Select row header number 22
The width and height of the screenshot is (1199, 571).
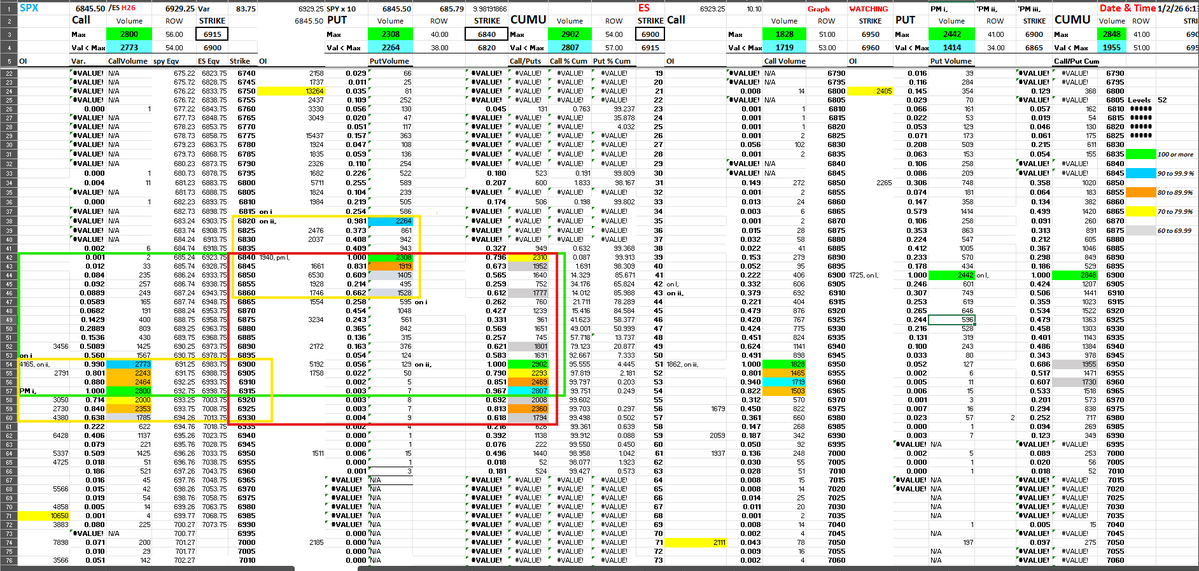point(8,73)
